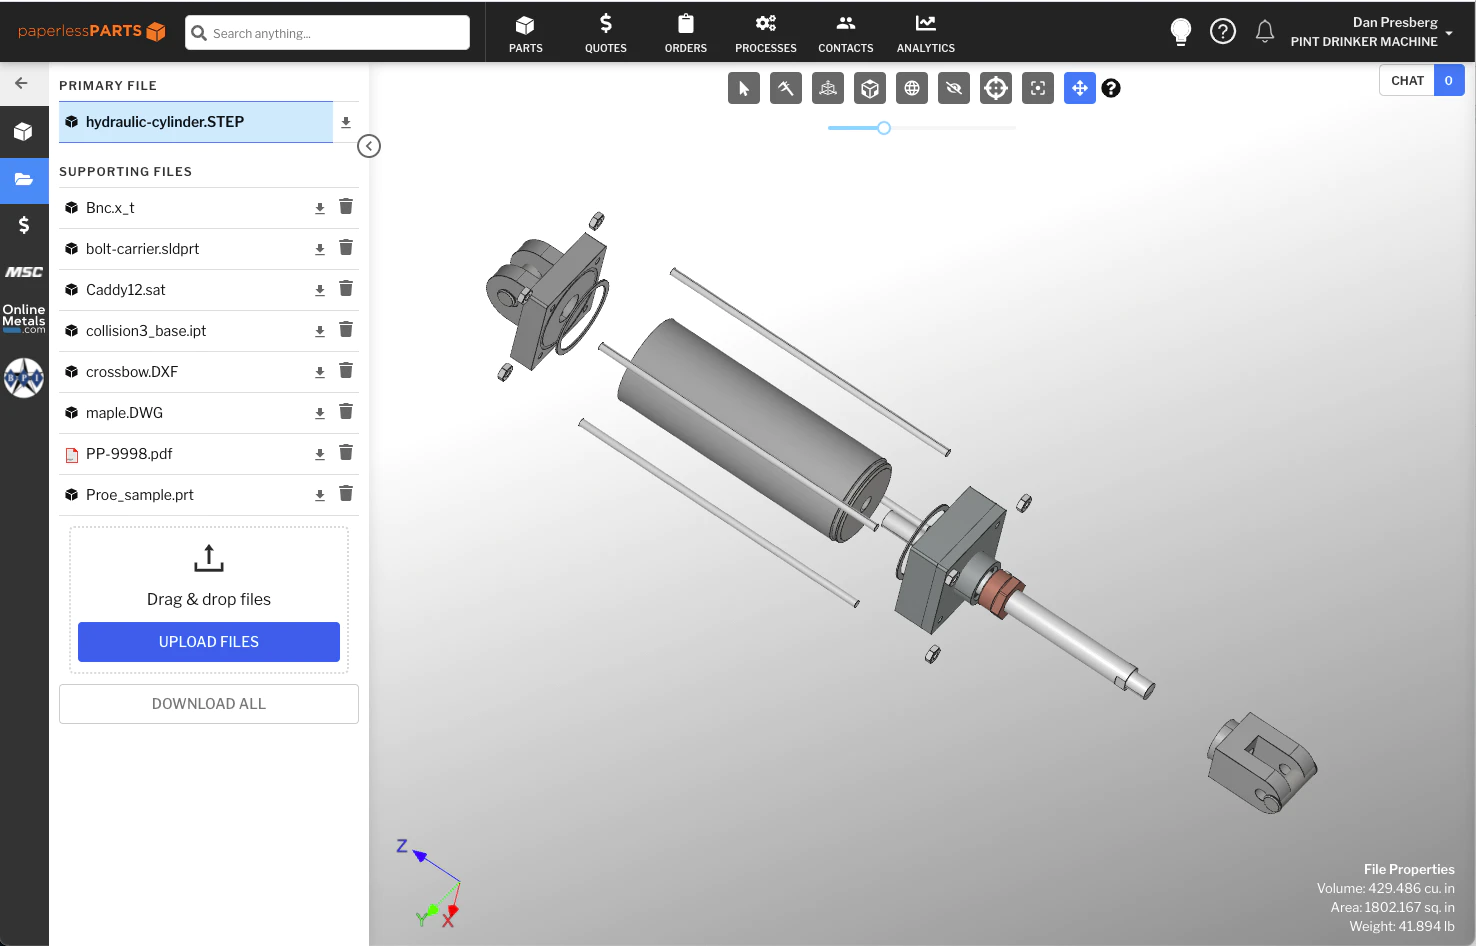Click the globe icon in the viewer toolbar
The height and width of the screenshot is (946, 1476).
(912, 88)
